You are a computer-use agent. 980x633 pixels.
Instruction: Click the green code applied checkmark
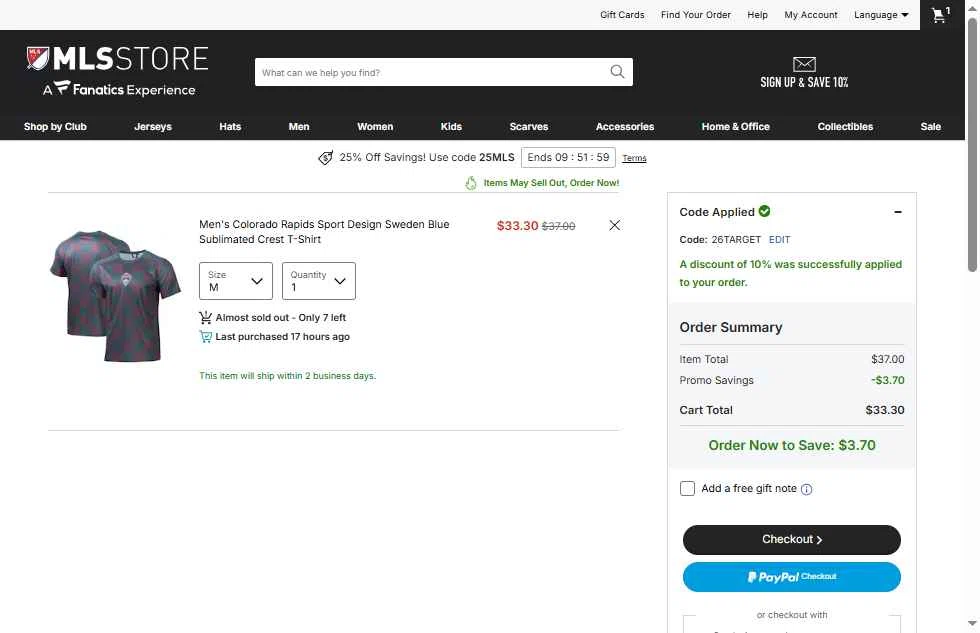click(x=764, y=211)
